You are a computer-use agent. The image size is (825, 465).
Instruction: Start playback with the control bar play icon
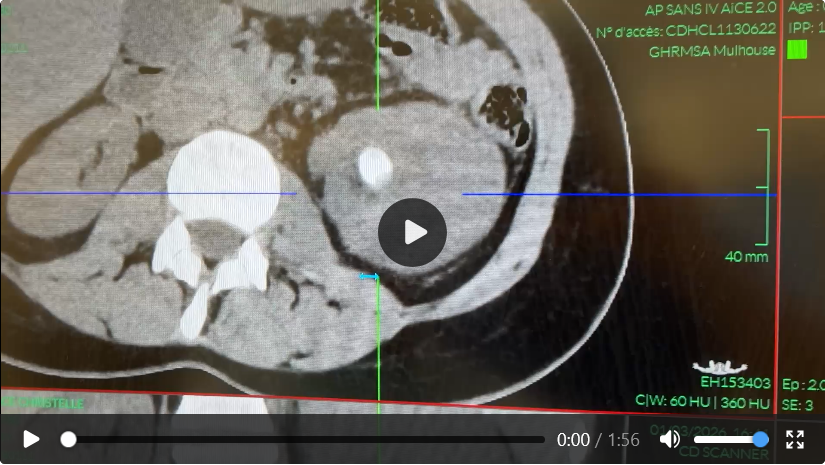click(32, 440)
